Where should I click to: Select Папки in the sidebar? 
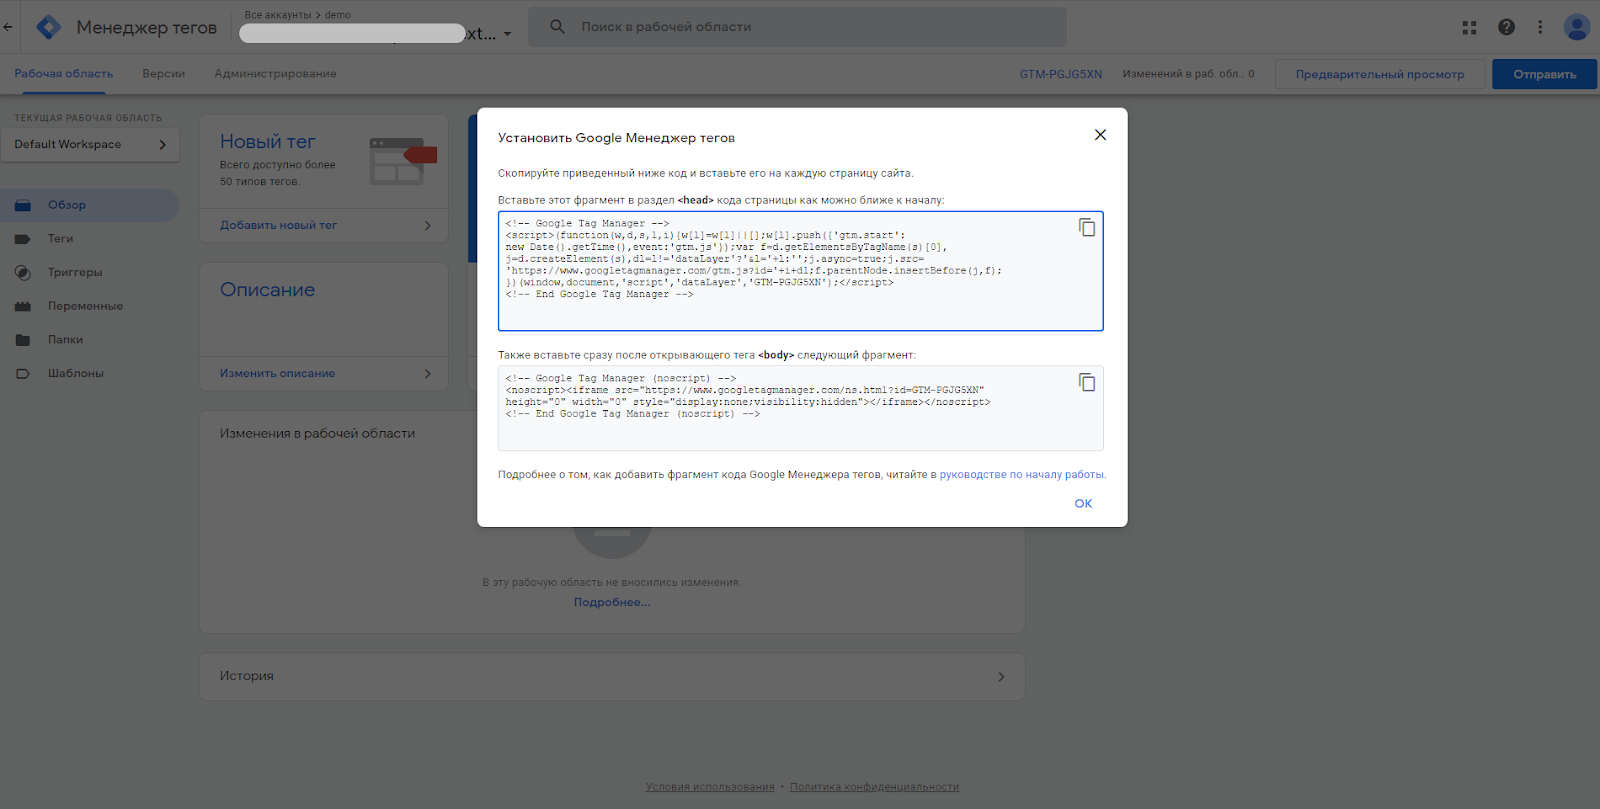click(90, 340)
